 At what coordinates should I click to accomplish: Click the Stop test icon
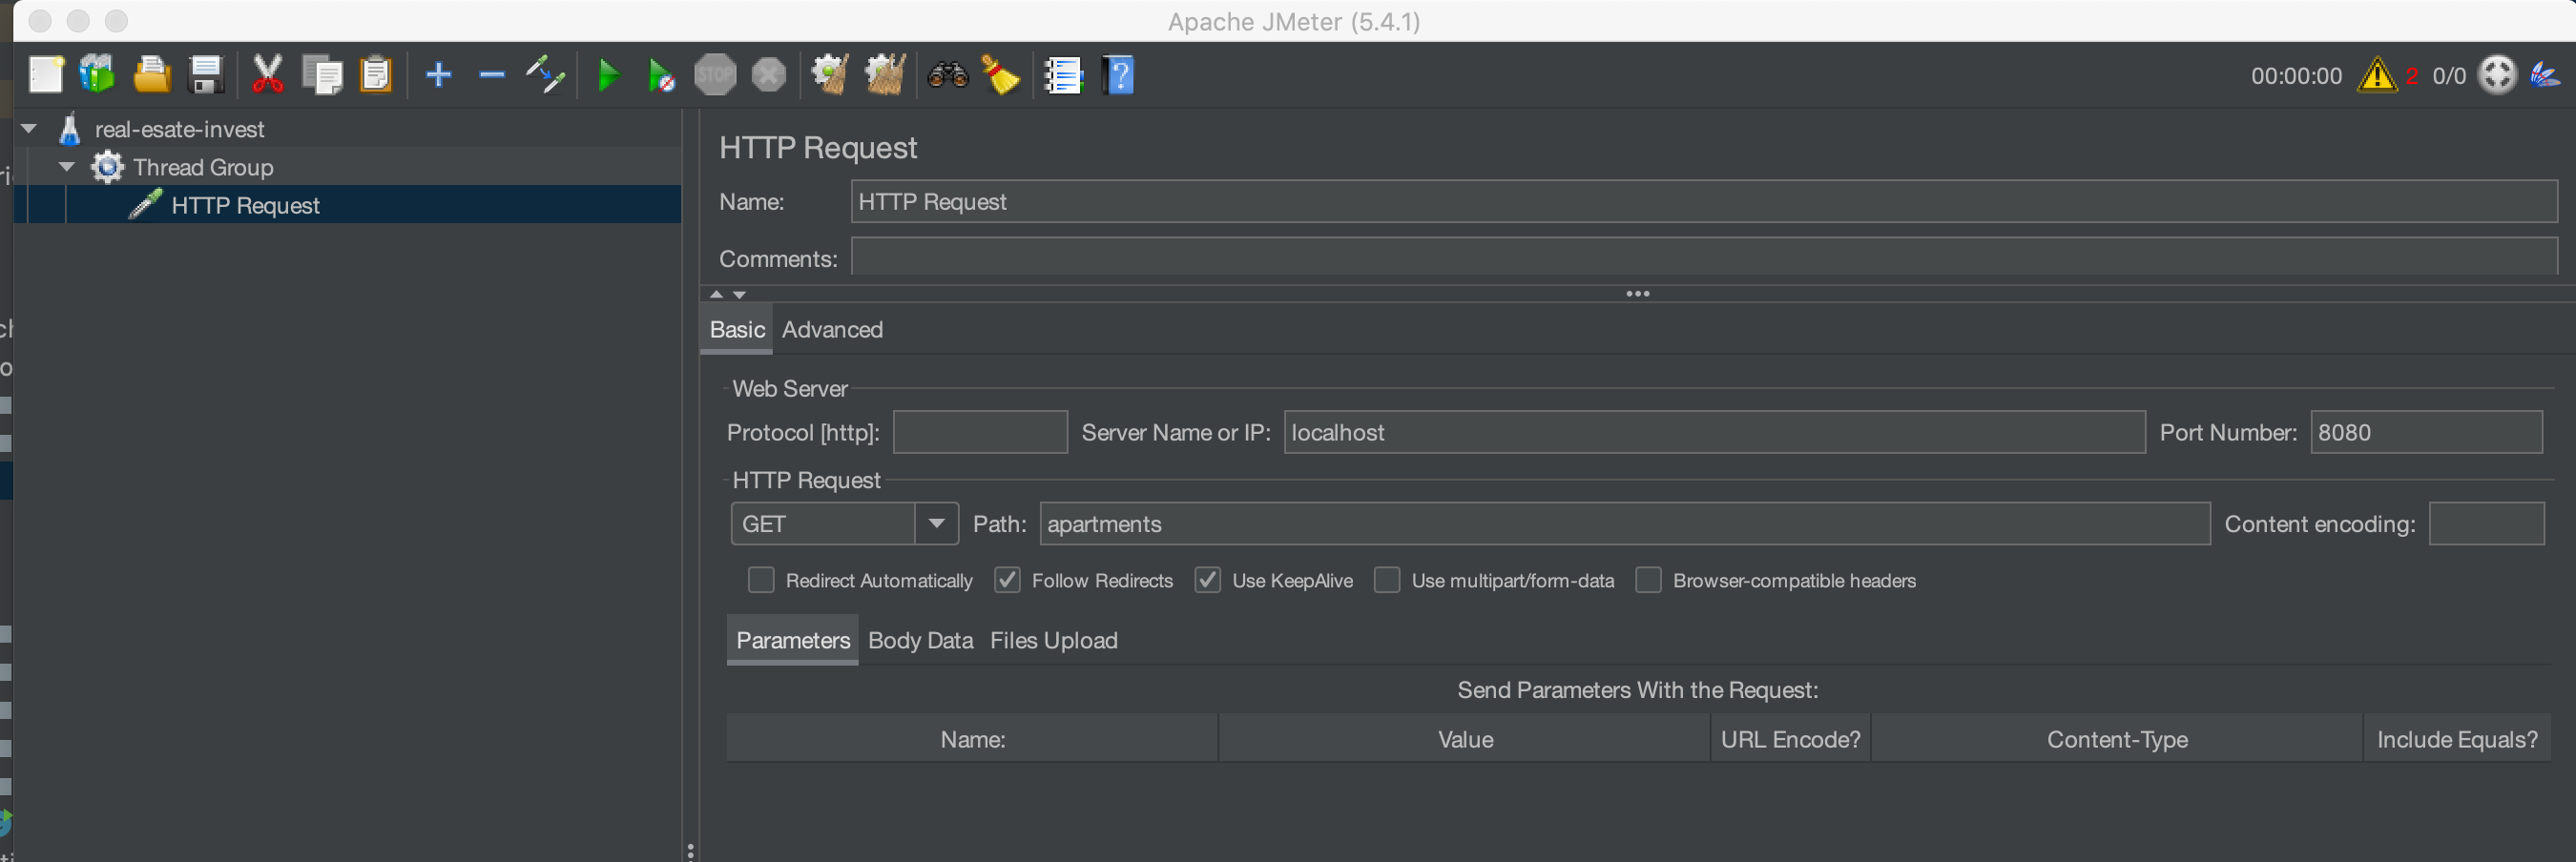click(x=715, y=75)
